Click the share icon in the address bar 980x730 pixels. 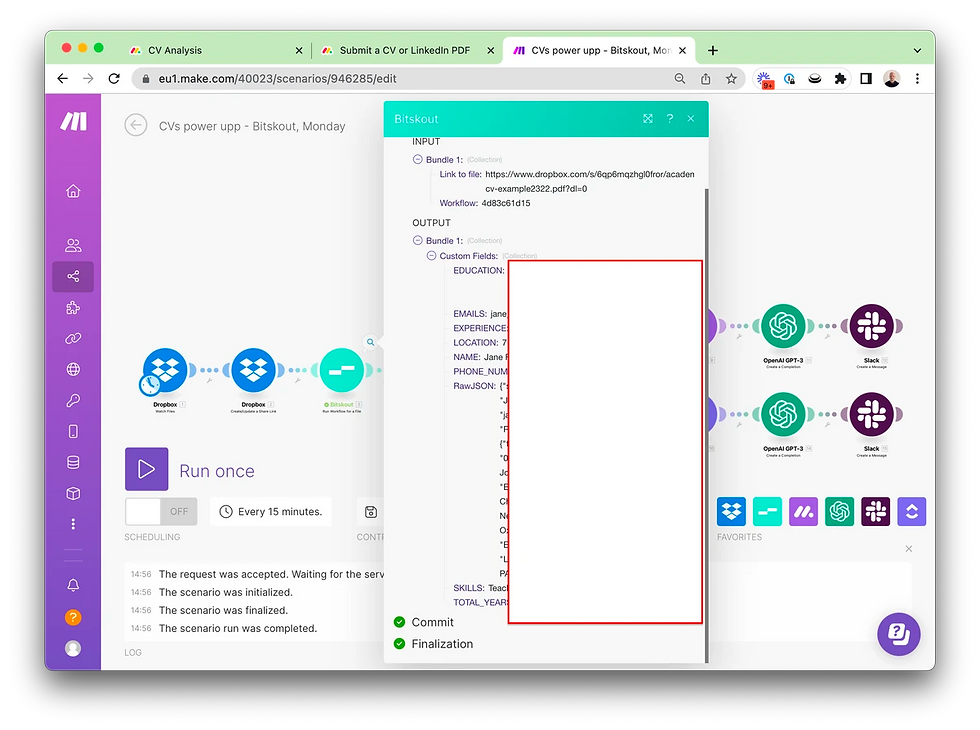pyautogui.click(x=706, y=79)
